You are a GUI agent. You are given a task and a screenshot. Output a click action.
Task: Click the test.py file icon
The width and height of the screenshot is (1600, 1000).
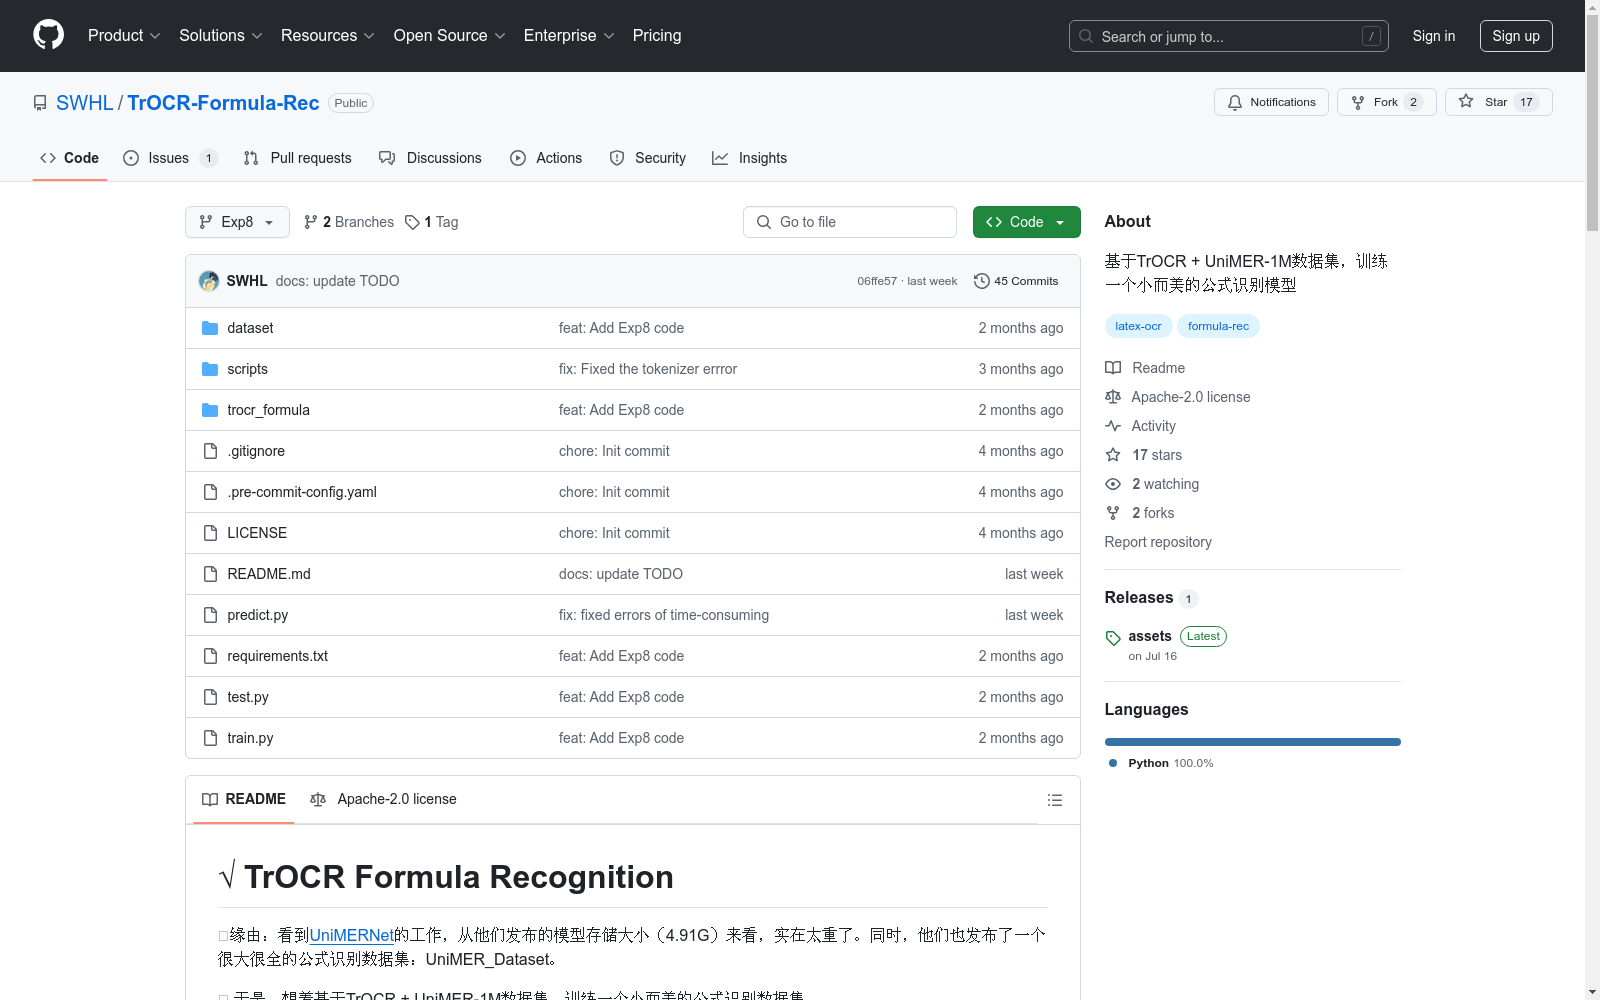pyautogui.click(x=210, y=697)
